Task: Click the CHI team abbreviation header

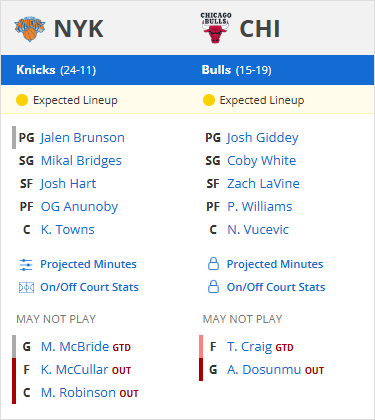Action: point(260,29)
